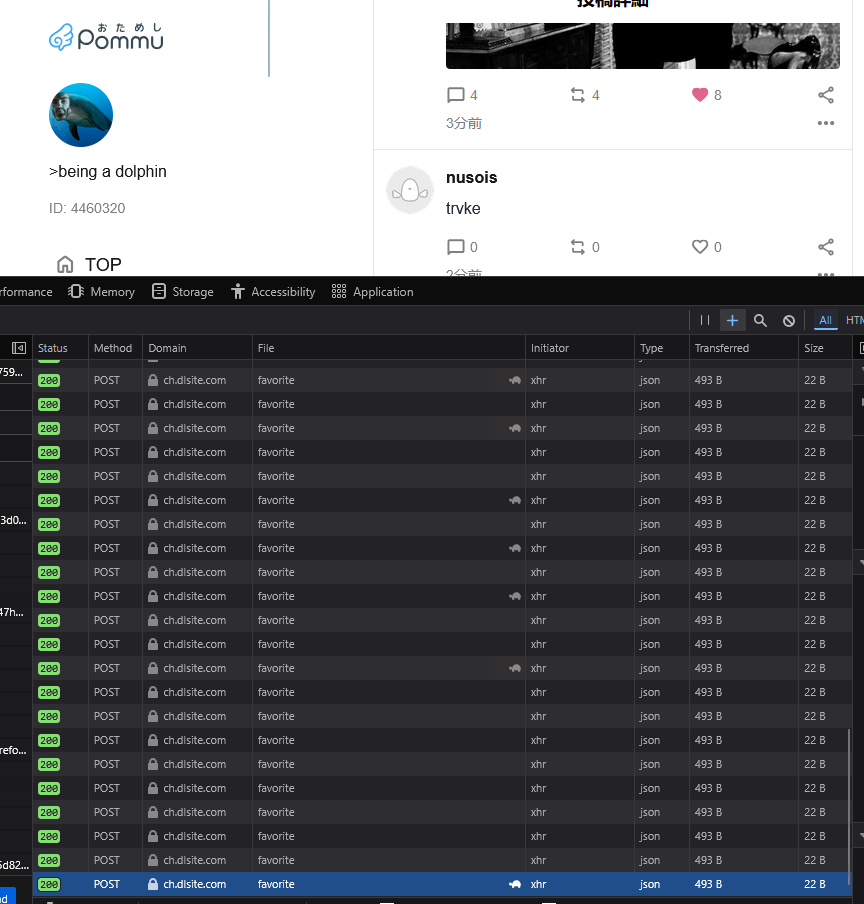The height and width of the screenshot is (904, 864).
Task: Open the Accessibility devtools tab
Action: [272, 292]
